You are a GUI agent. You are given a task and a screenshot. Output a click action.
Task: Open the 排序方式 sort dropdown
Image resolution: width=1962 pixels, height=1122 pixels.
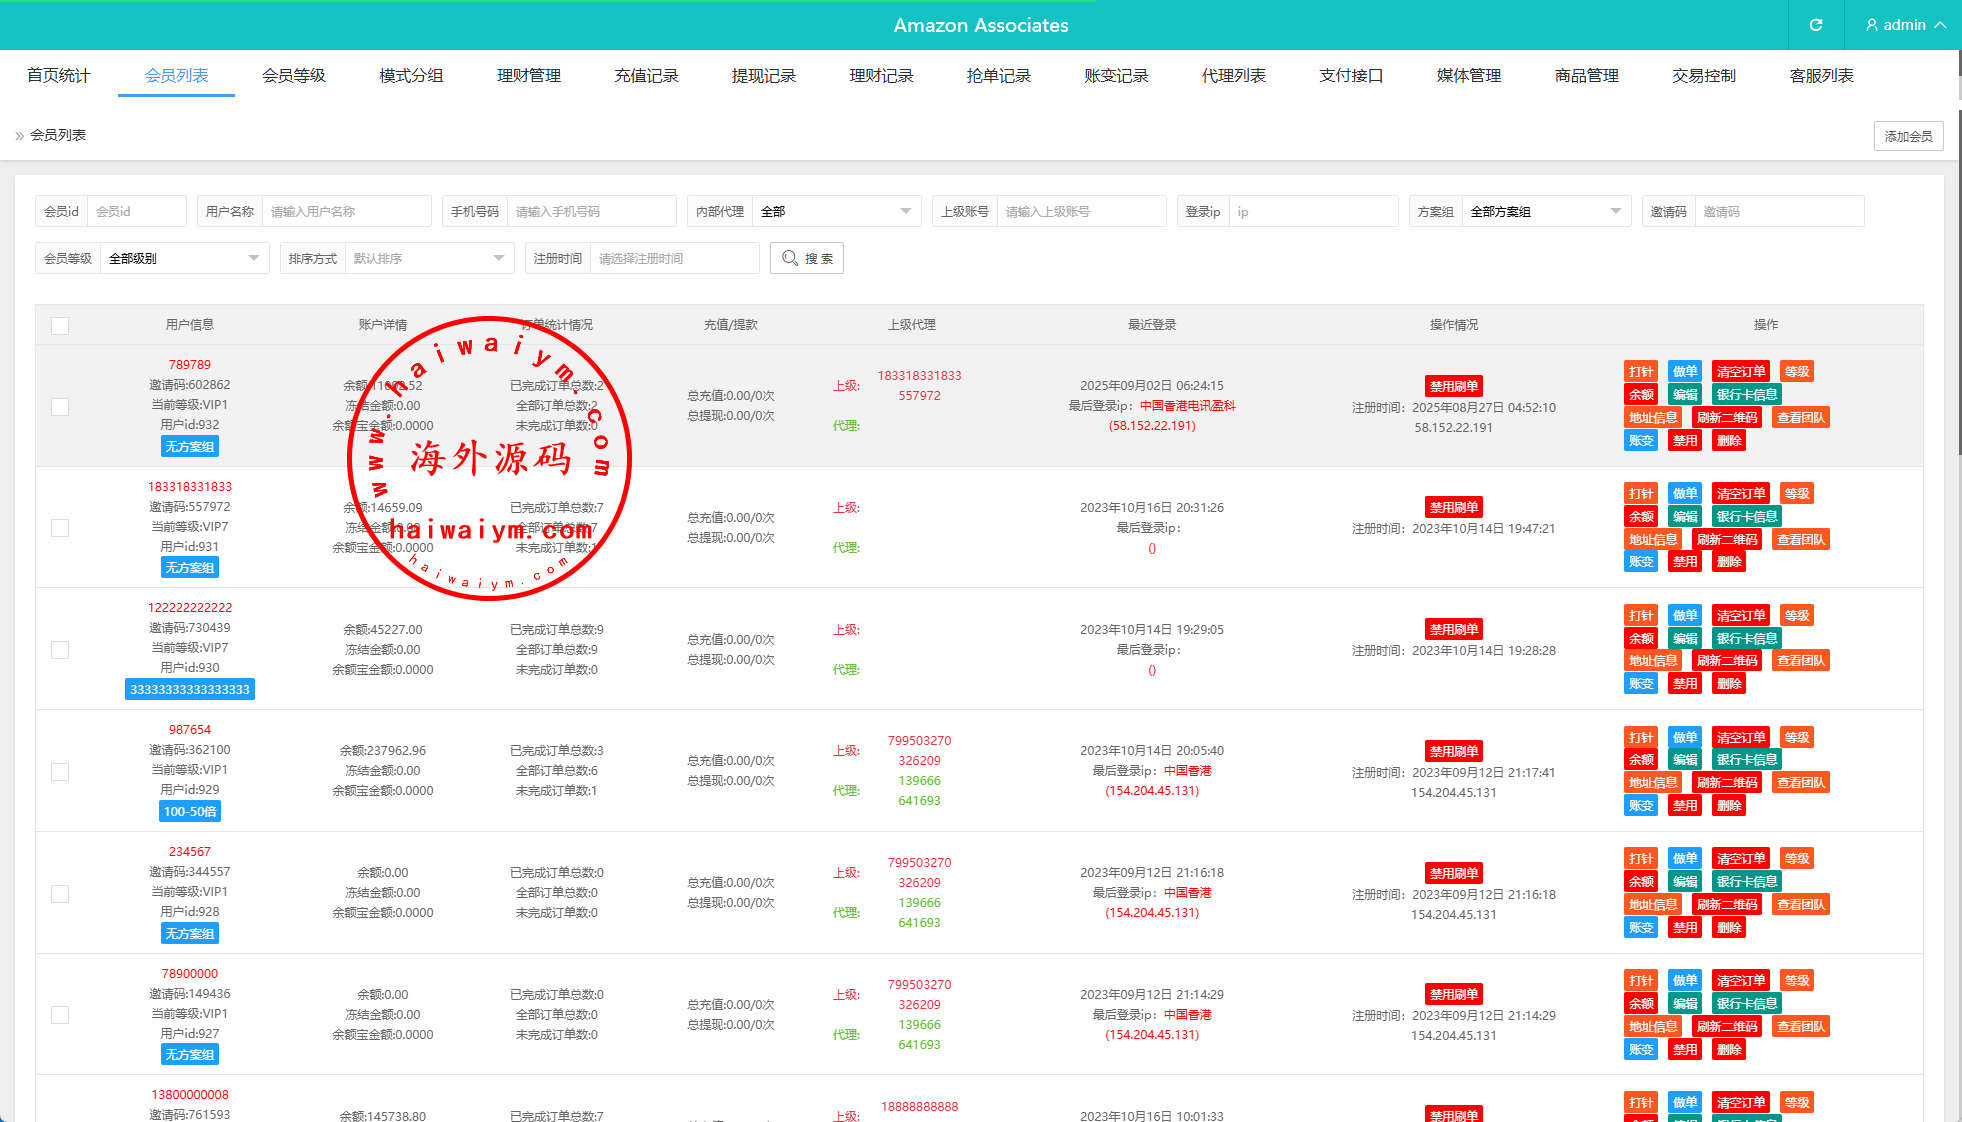tap(428, 259)
